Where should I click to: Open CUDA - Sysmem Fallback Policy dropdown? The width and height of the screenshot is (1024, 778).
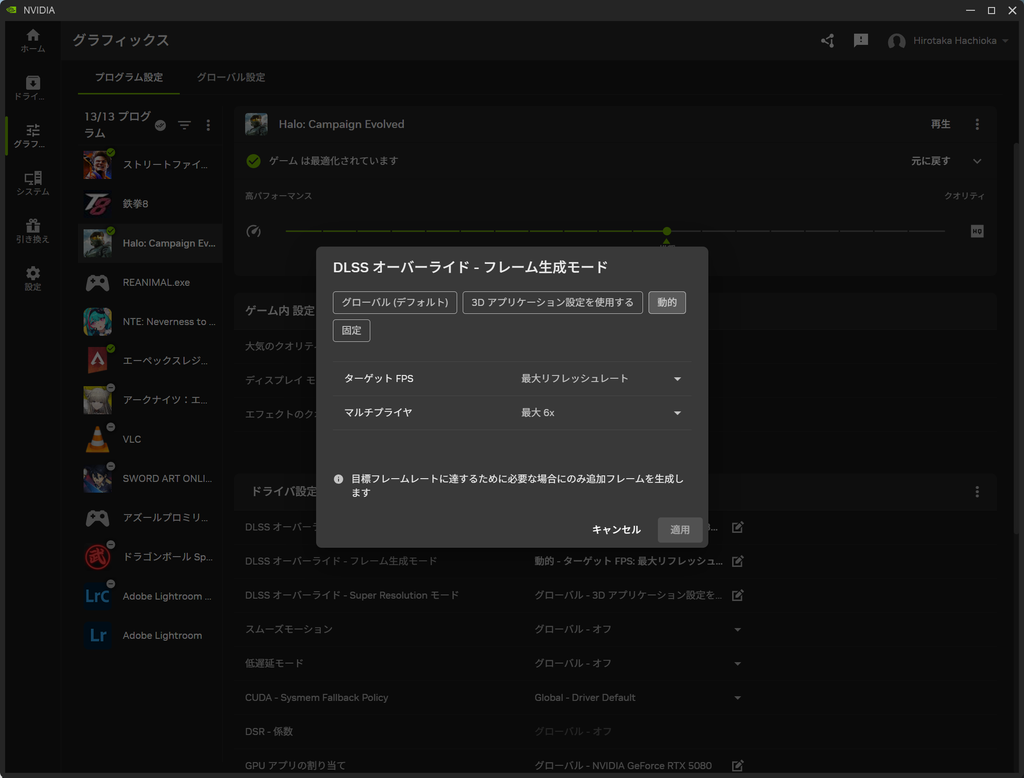pyautogui.click(x=737, y=698)
